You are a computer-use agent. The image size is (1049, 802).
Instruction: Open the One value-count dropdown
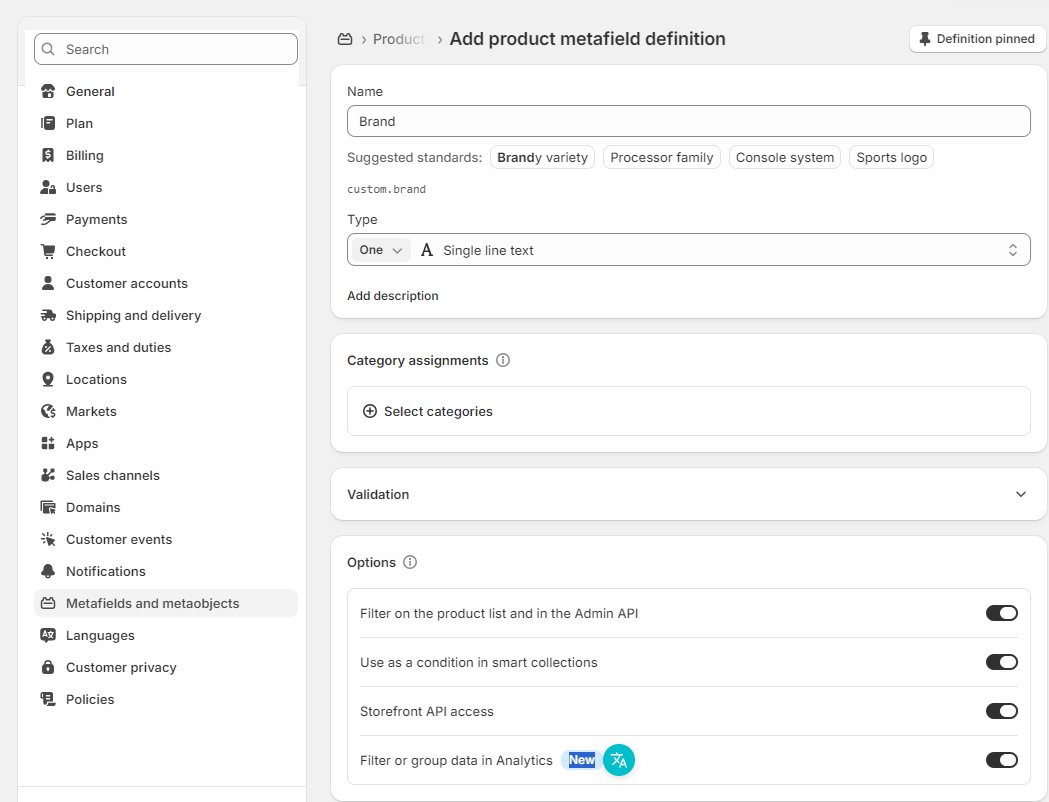381,250
